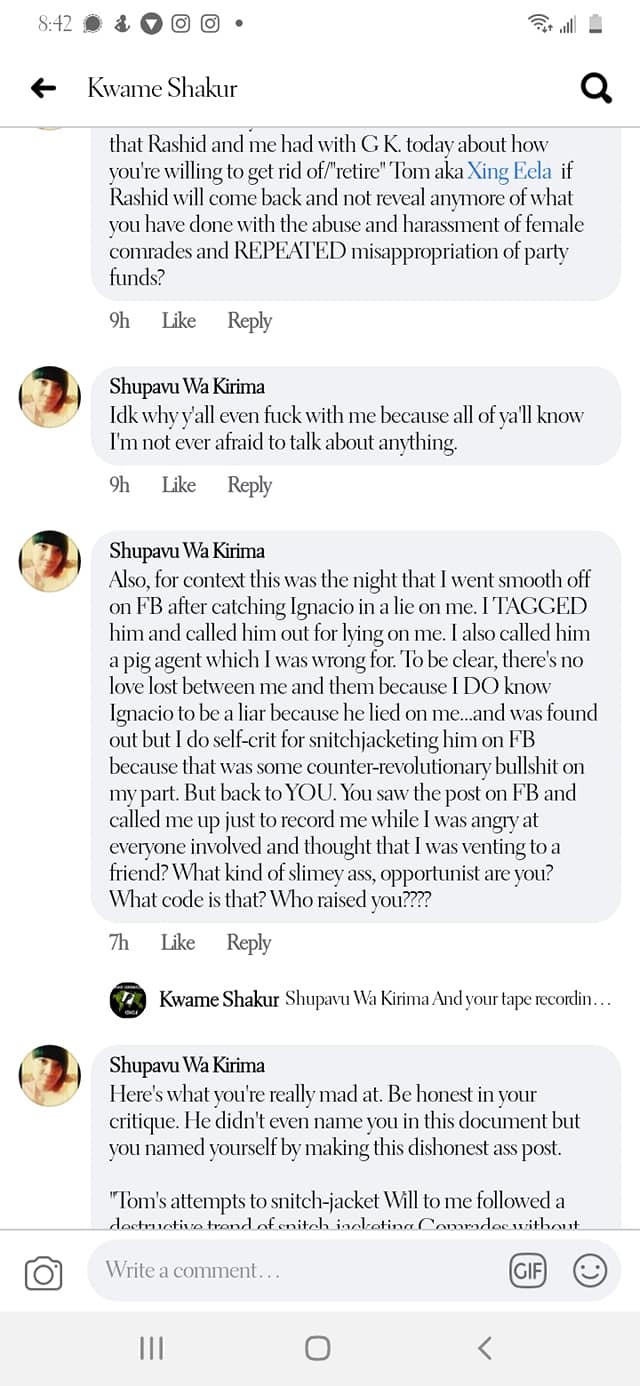Open Shupavu Wa Kirima's name on "Also, for context" comment
The width and height of the screenshot is (640, 1386).
coord(187,551)
